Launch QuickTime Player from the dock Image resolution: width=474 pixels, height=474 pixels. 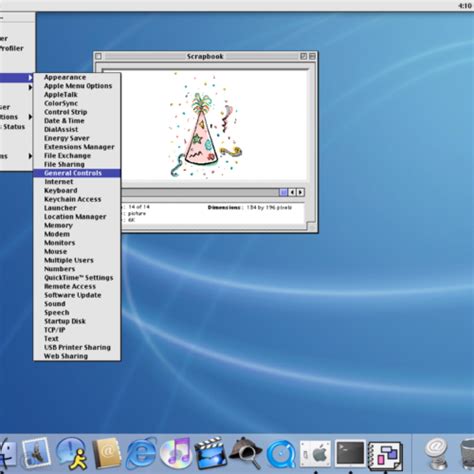tap(281, 454)
